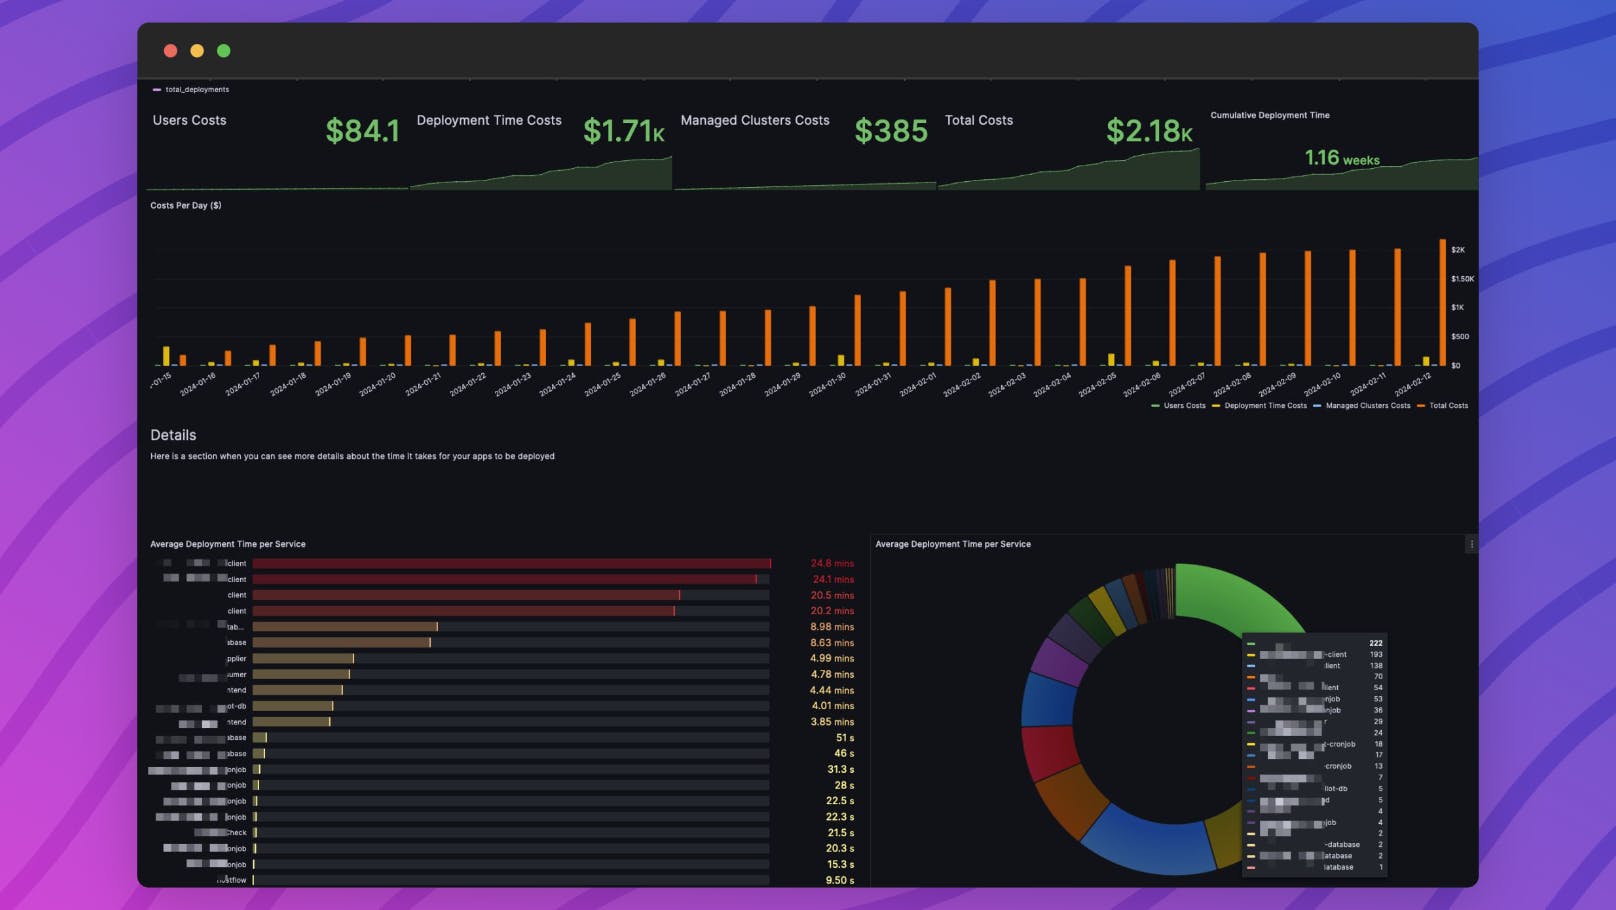Image resolution: width=1616 pixels, height=910 pixels.
Task: Click the pie legend row with value 138
Action: point(1314,665)
